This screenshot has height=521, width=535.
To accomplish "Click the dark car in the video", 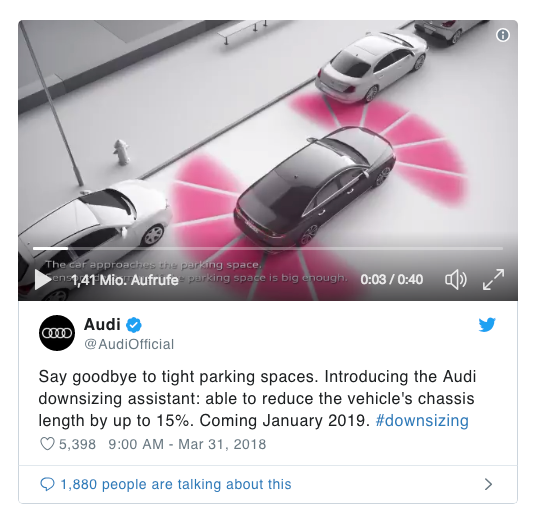I will (314, 188).
